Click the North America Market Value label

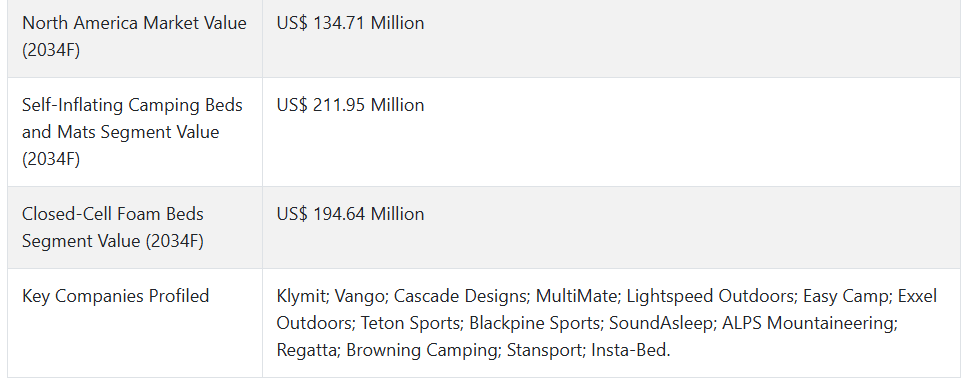coord(134,36)
